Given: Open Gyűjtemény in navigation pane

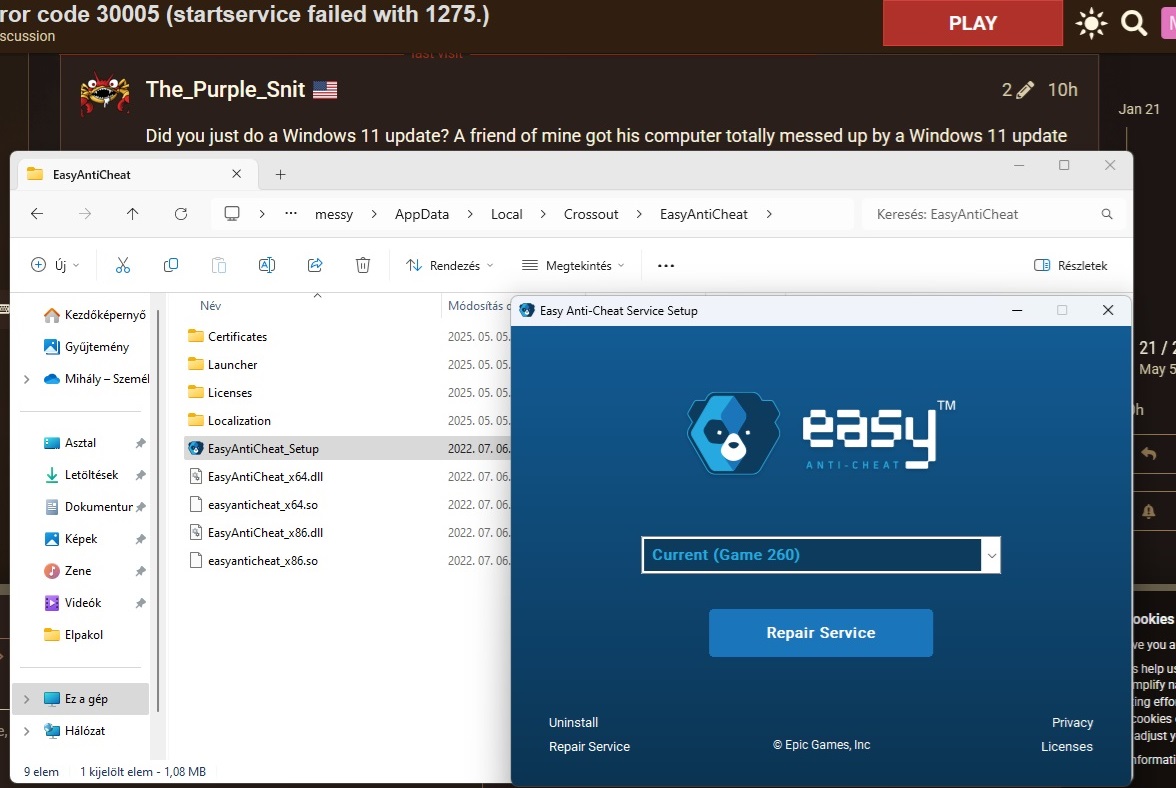Looking at the screenshot, I should pyautogui.click(x=86, y=347).
